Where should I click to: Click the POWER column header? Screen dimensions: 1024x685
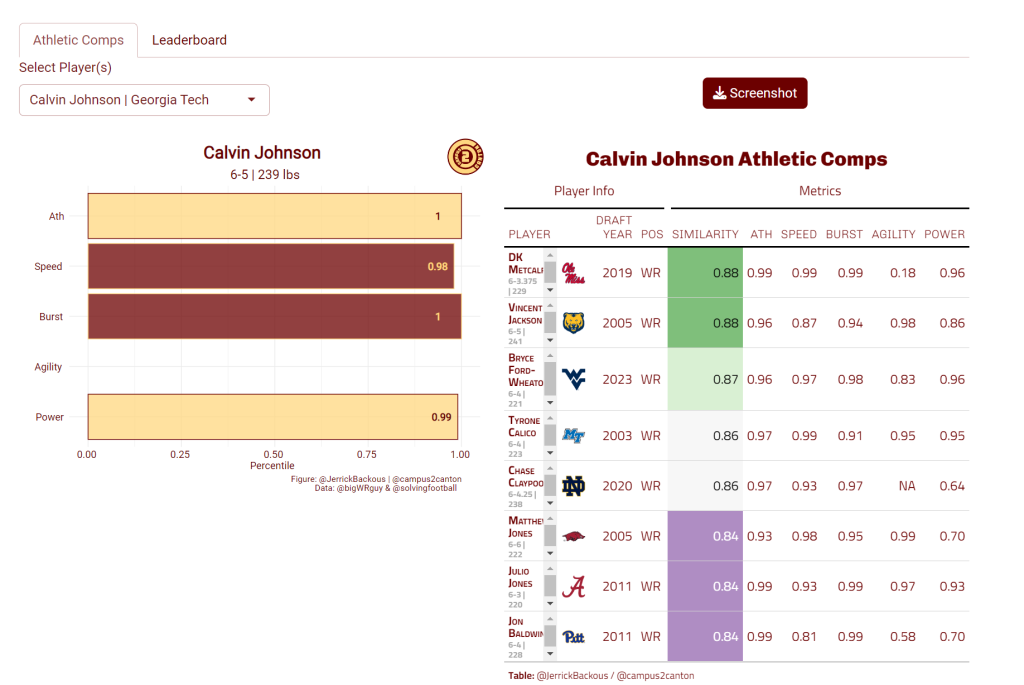pyautogui.click(x=944, y=234)
